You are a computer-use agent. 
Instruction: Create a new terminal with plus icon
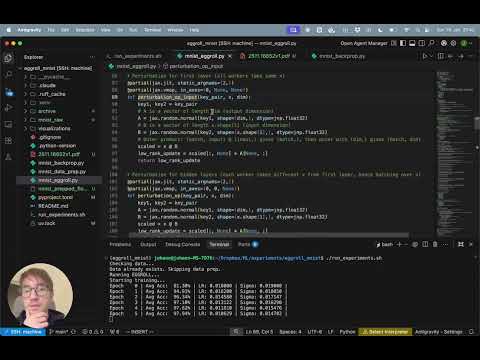(399, 244)
